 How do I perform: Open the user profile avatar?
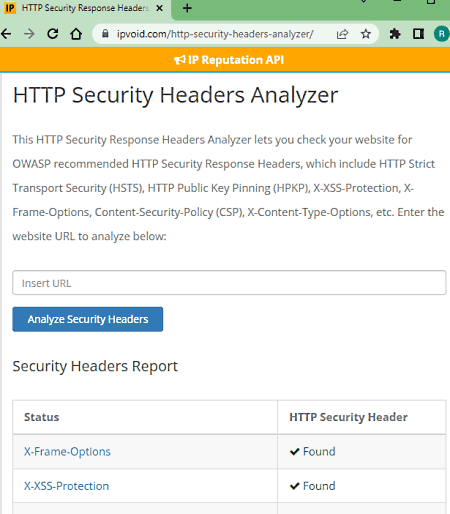point(442,34)
